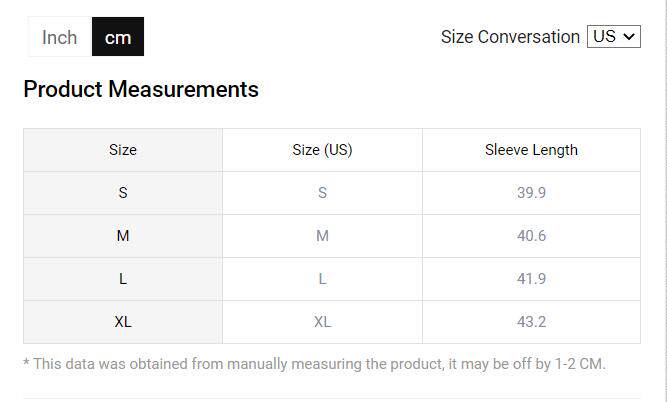Click the 39.9 sleeve length value
This screenshot has height=402, width=667.
point(531,193)
